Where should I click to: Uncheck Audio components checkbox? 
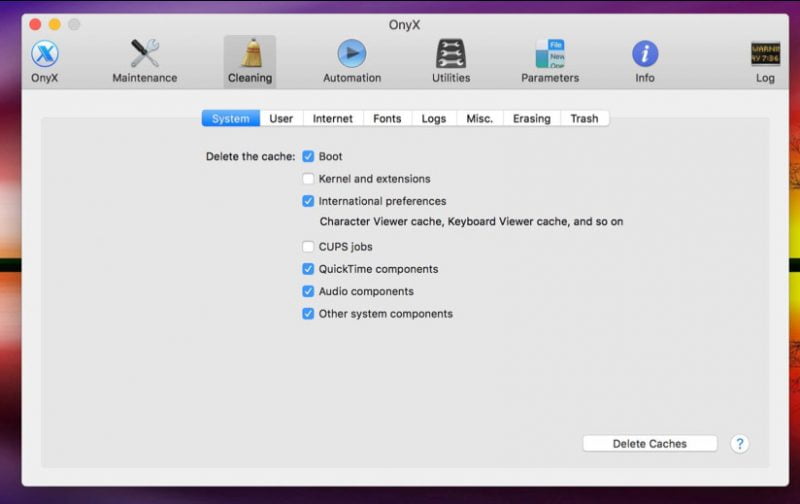[308, 291]
